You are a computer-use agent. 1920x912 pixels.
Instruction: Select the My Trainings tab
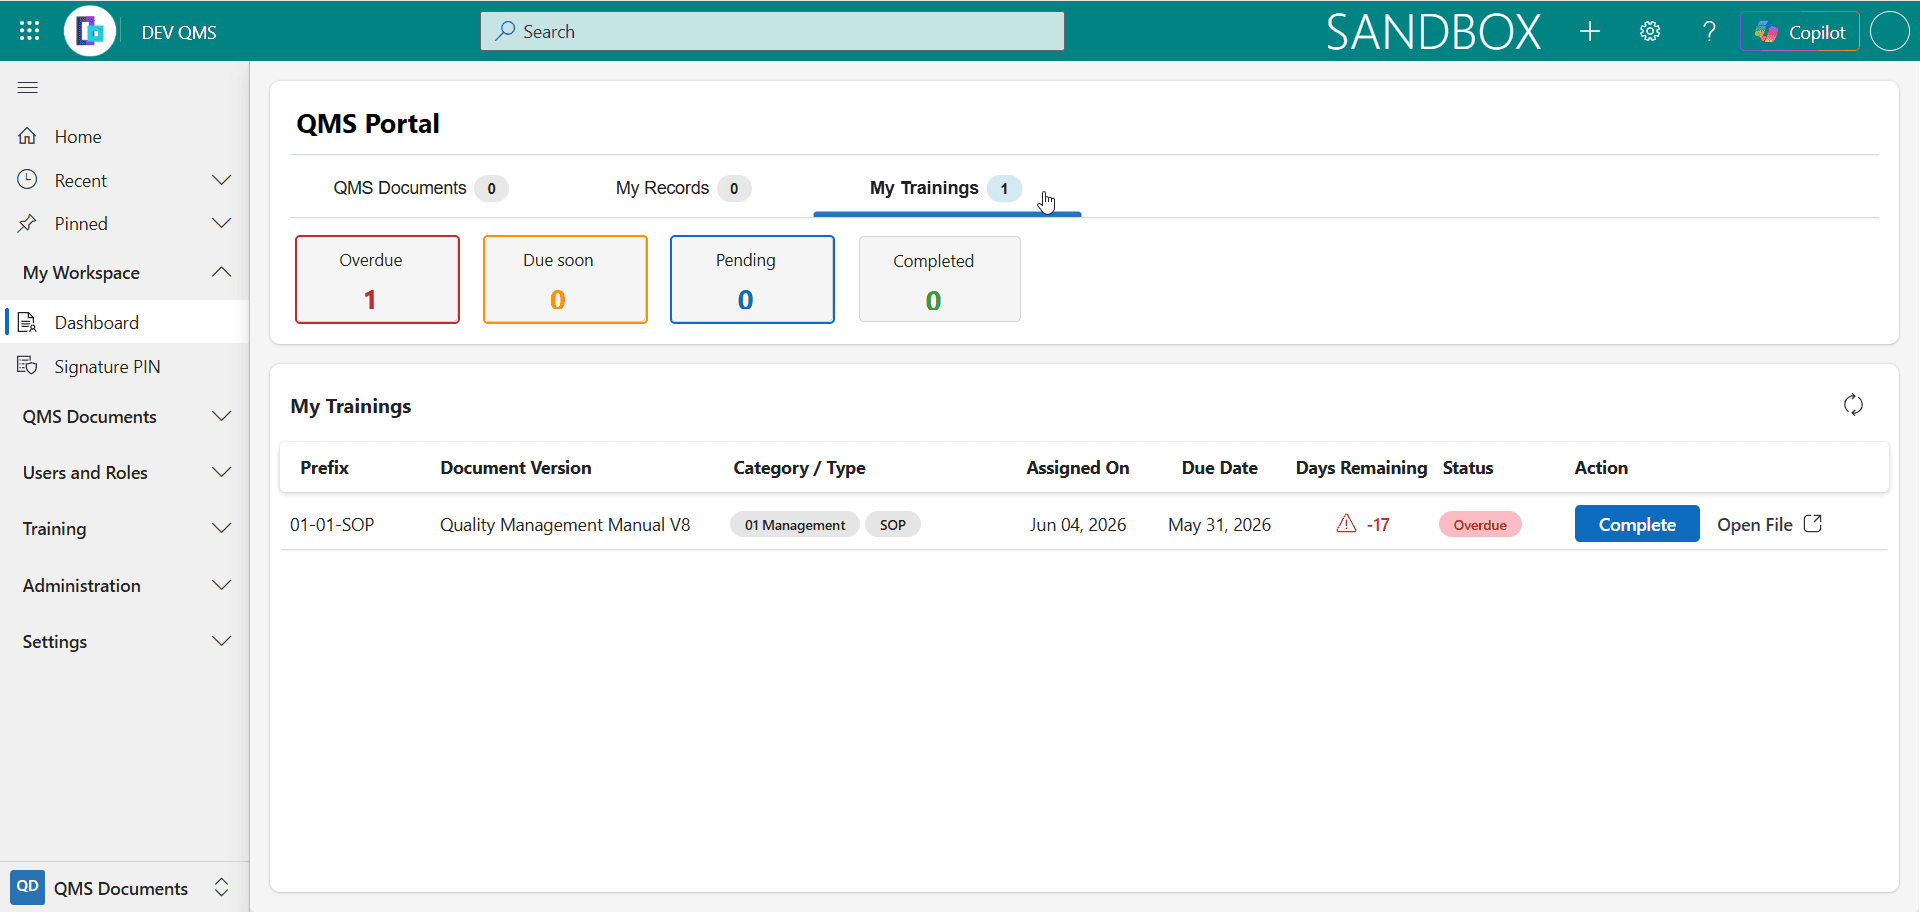(x=946, y=188)
